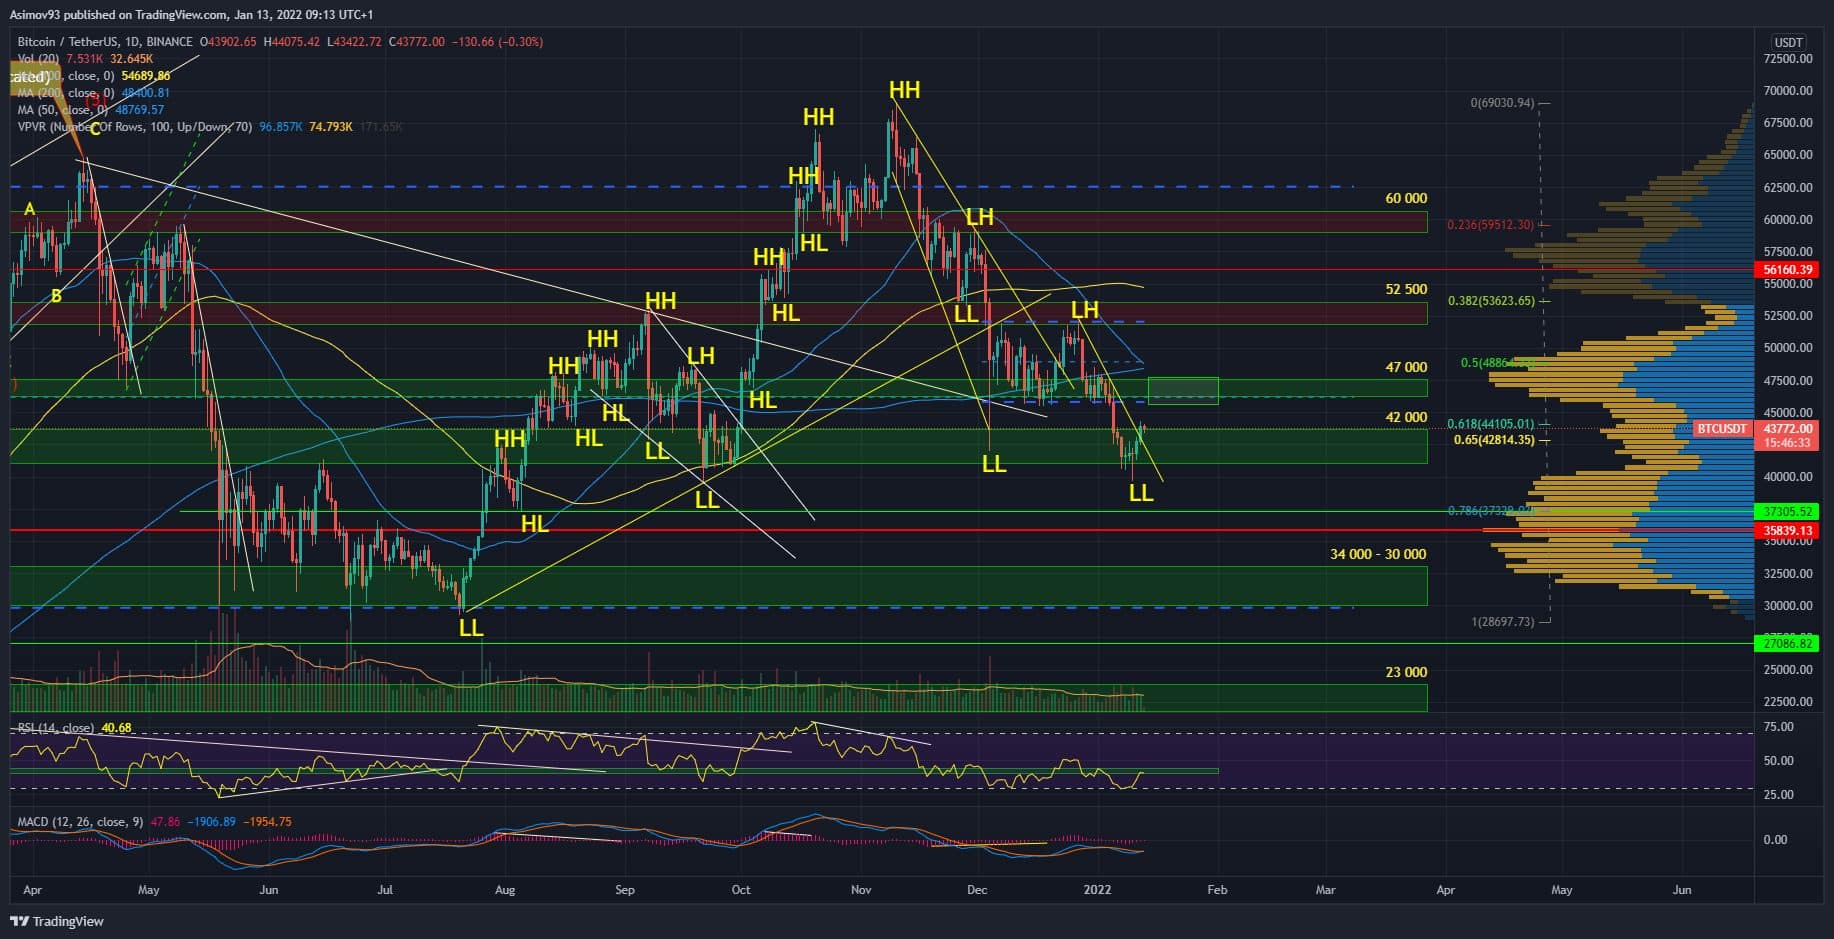Click the "Feb" label on time axis
Image resolution: width=1834 pixels, height=939 pixels.
click(1217, 889)
